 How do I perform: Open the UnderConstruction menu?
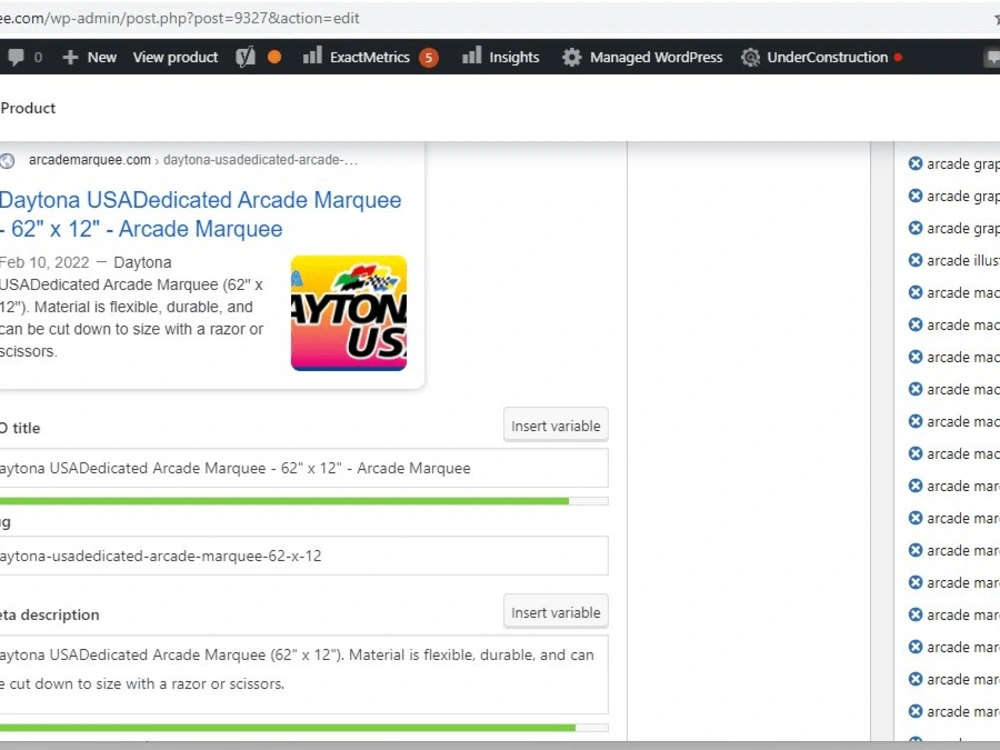coord(821,57)
